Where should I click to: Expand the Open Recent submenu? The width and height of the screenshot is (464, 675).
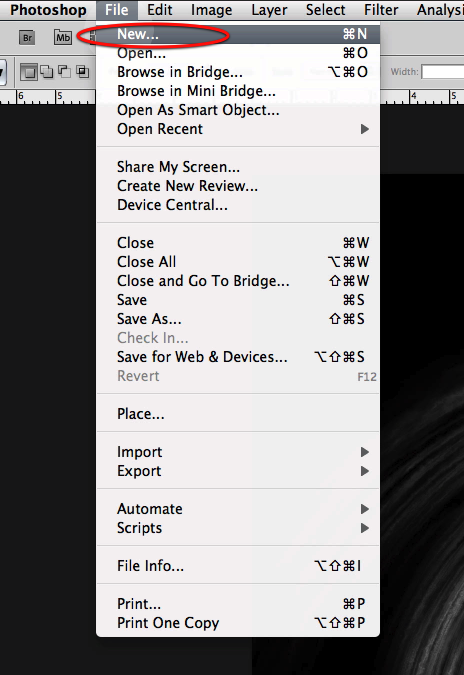238,129
